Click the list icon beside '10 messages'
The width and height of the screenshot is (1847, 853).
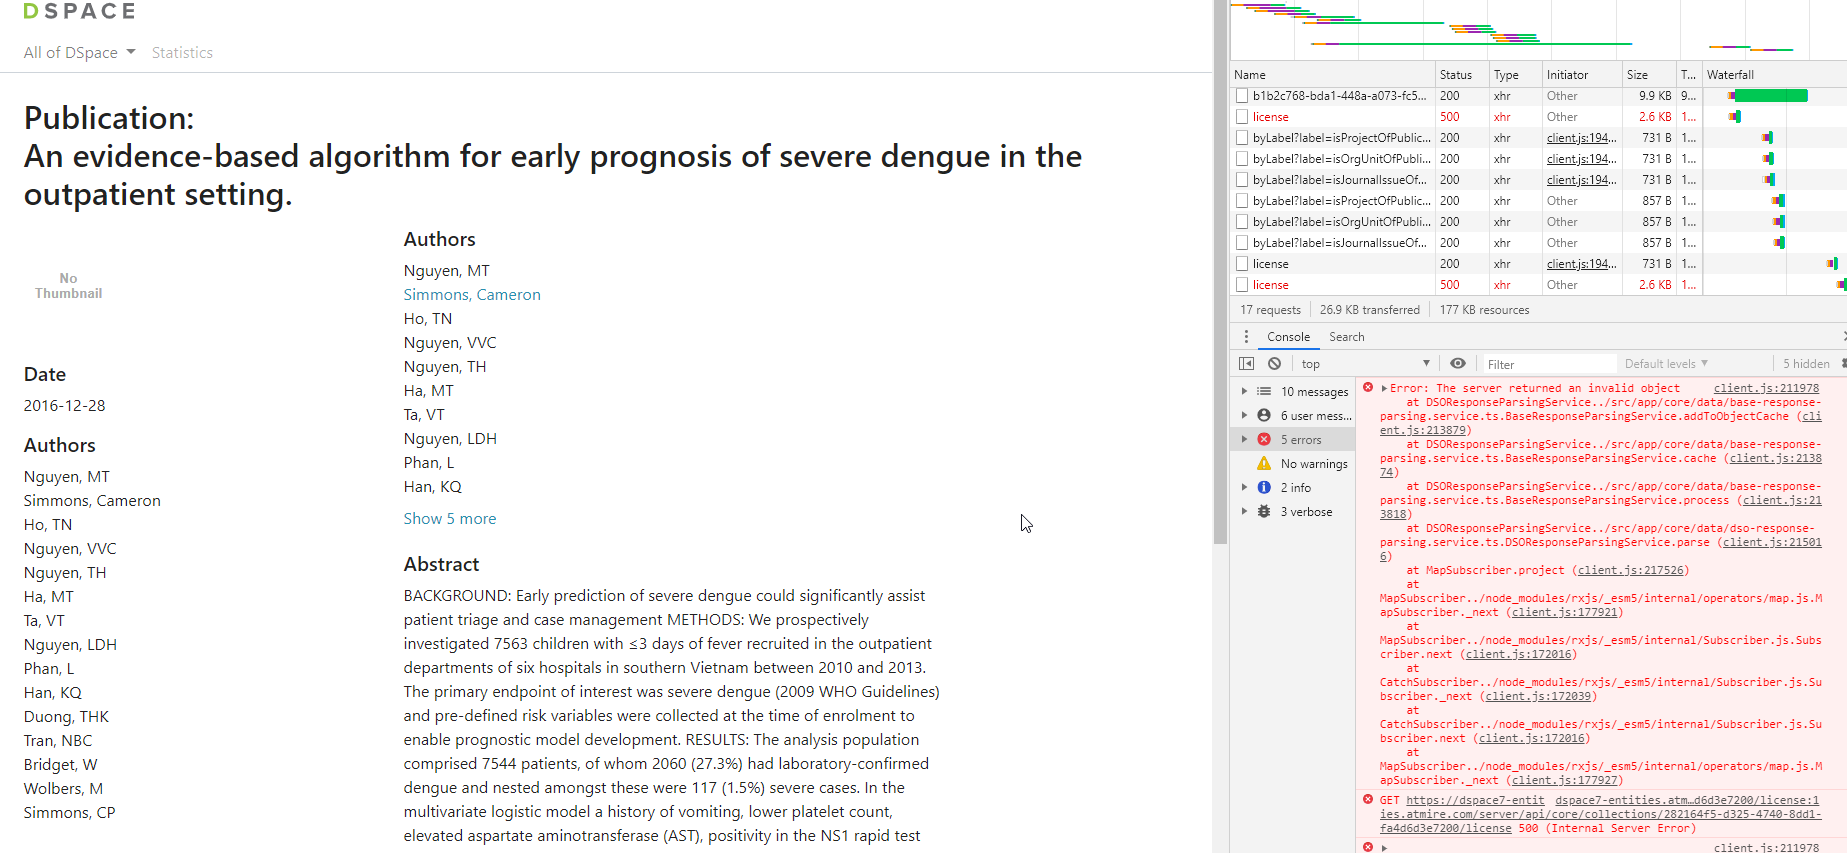(x=1264, y=392)
